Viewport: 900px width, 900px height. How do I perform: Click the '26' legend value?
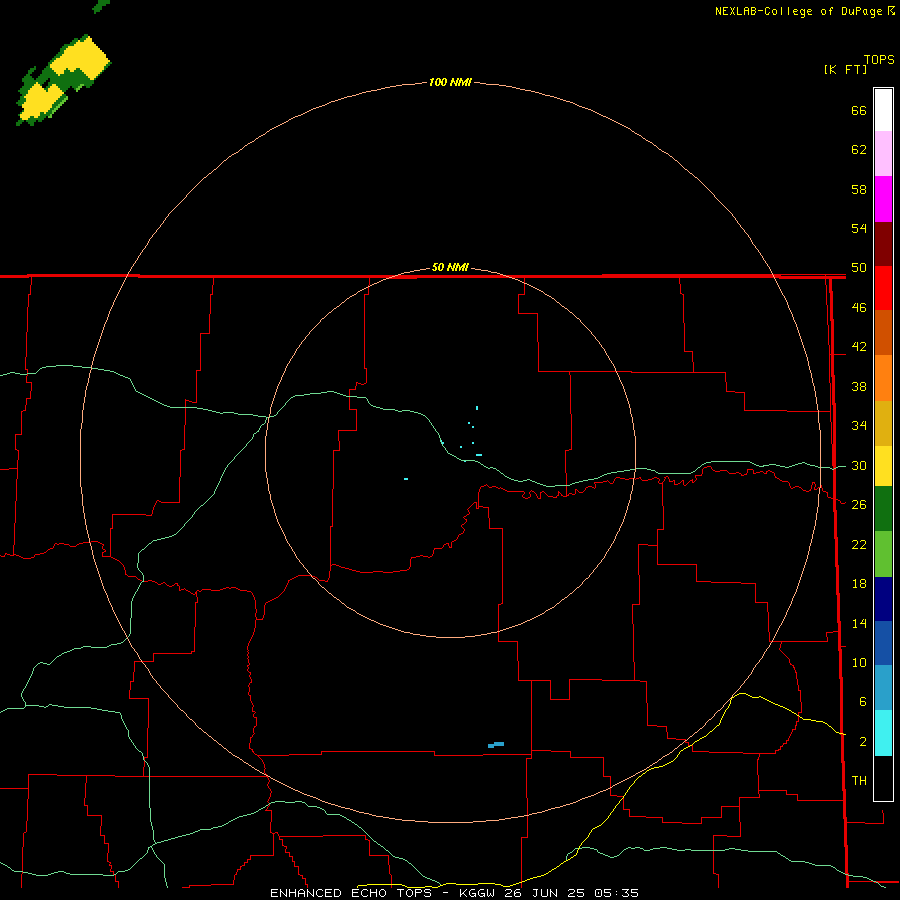click(x=859, y=505)
